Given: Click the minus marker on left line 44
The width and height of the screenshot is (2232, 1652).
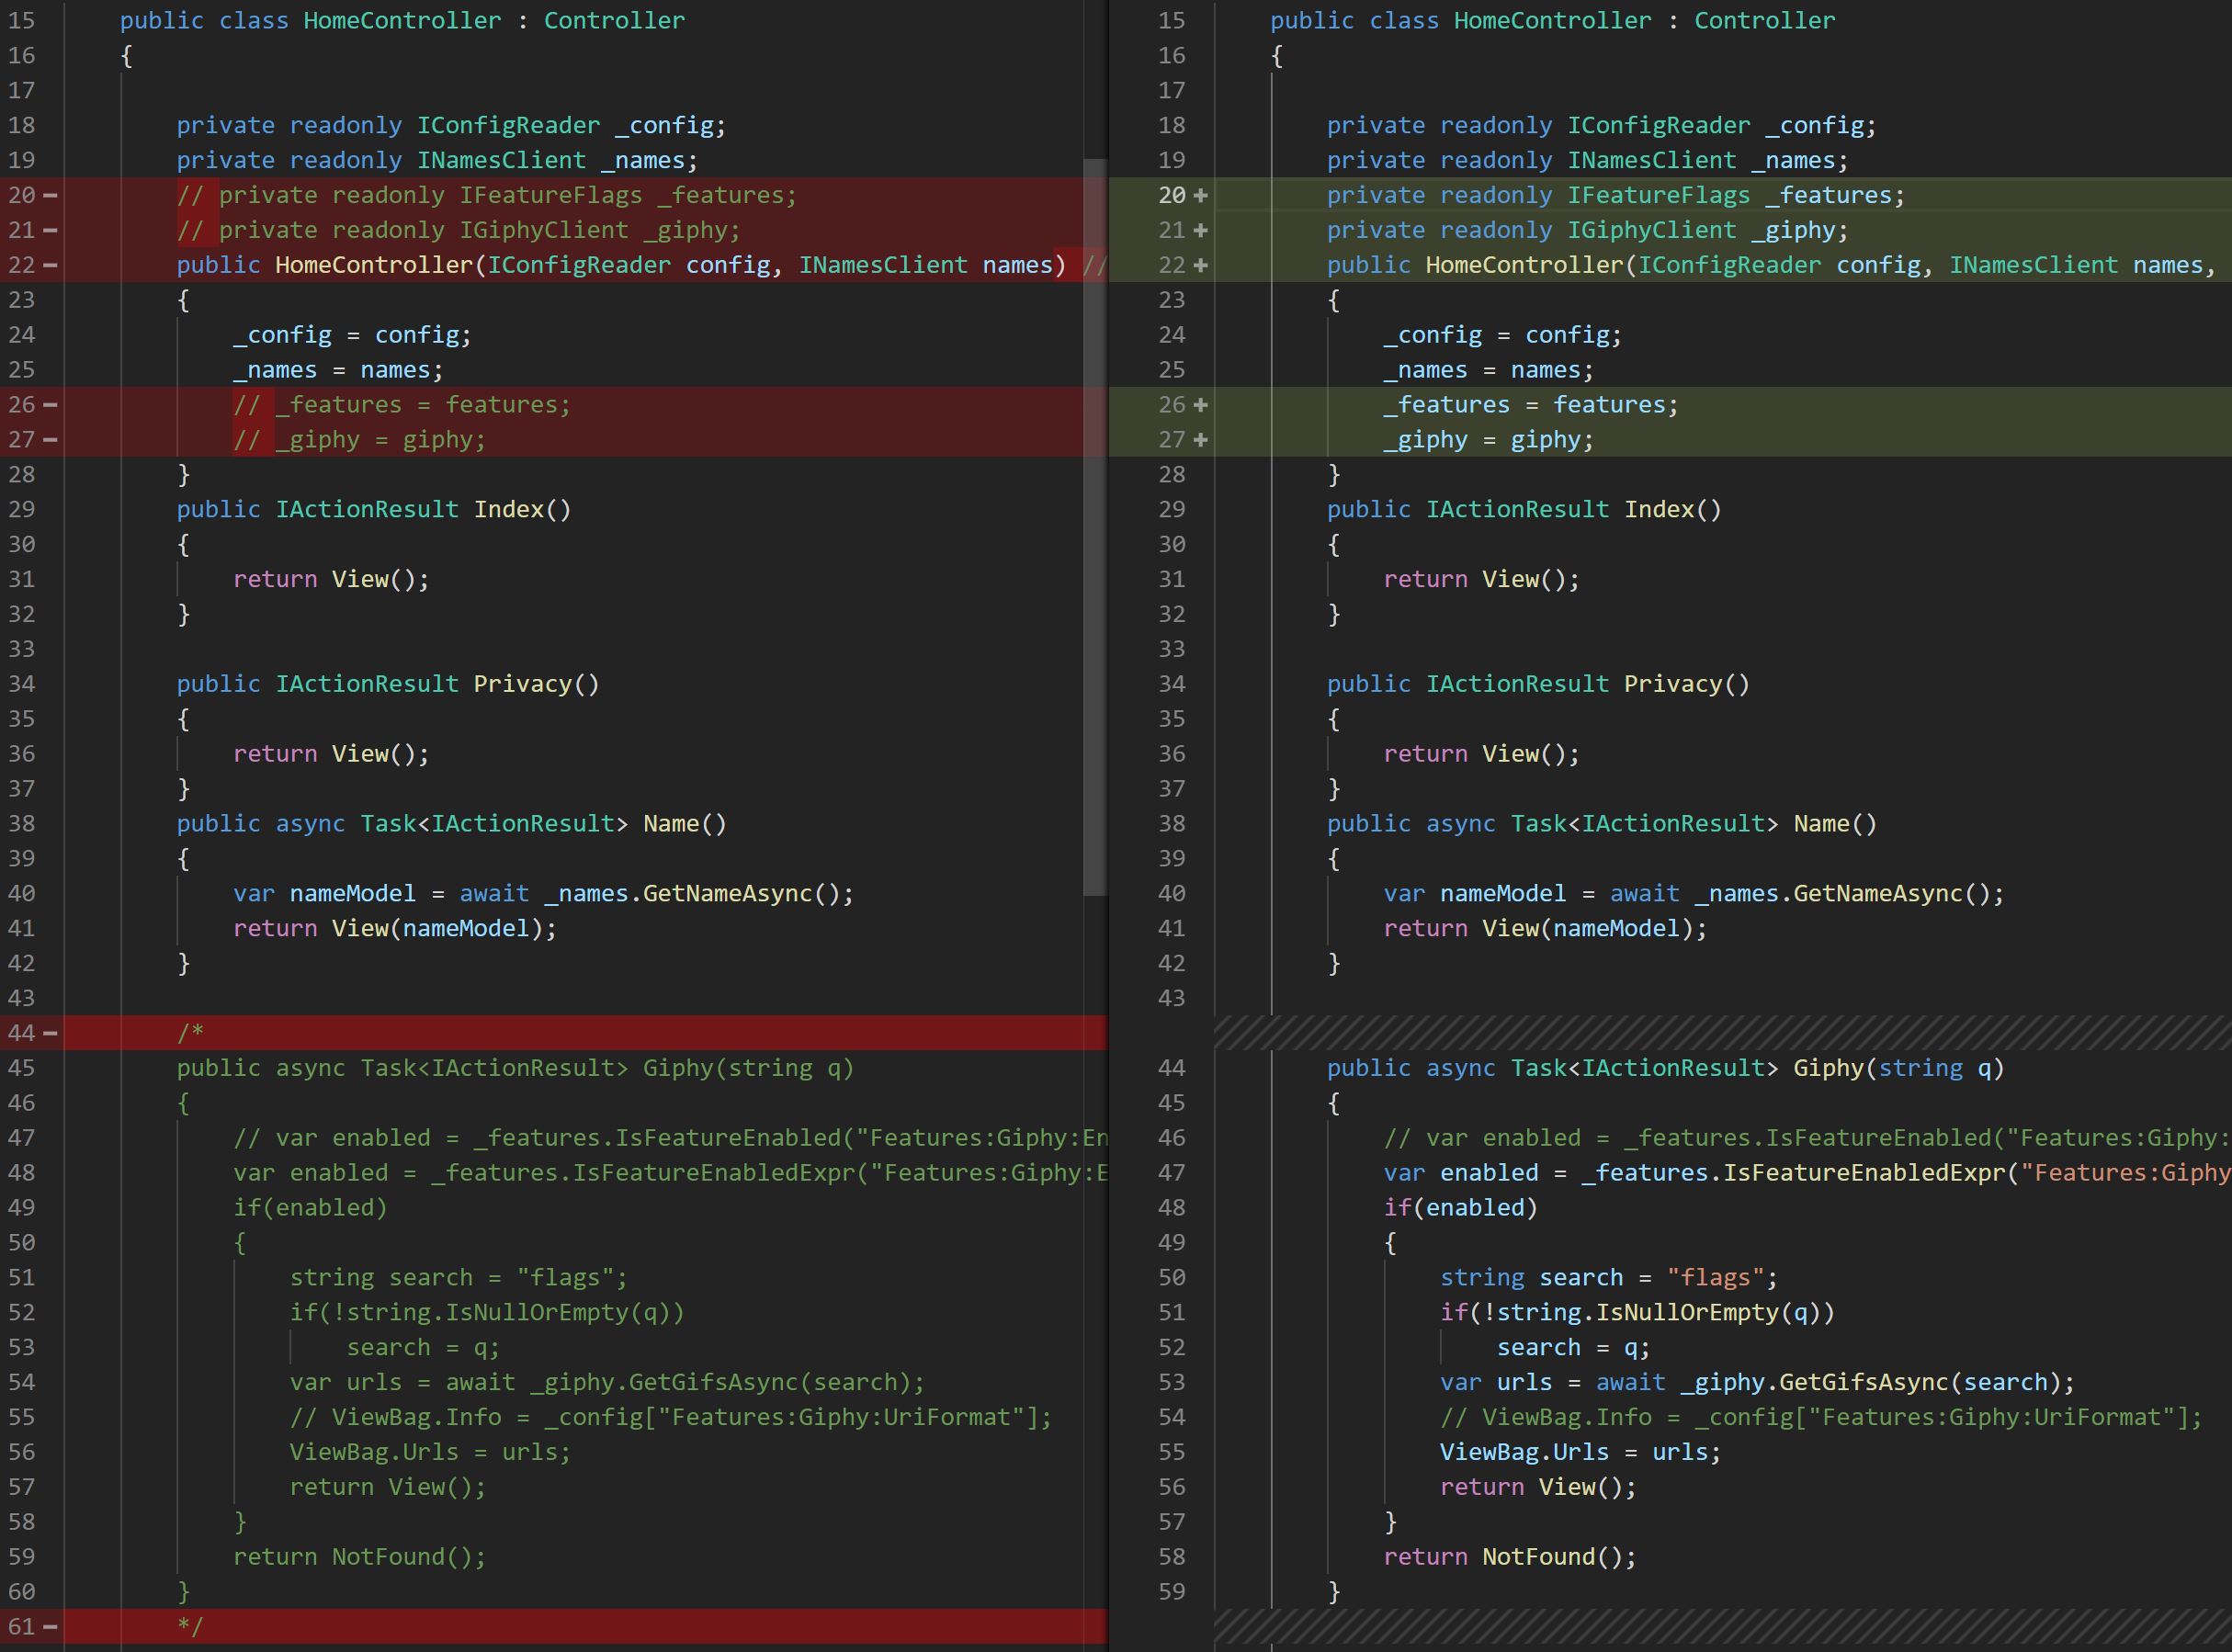Looking at the screenshot, I should (x=50, y=1033).
